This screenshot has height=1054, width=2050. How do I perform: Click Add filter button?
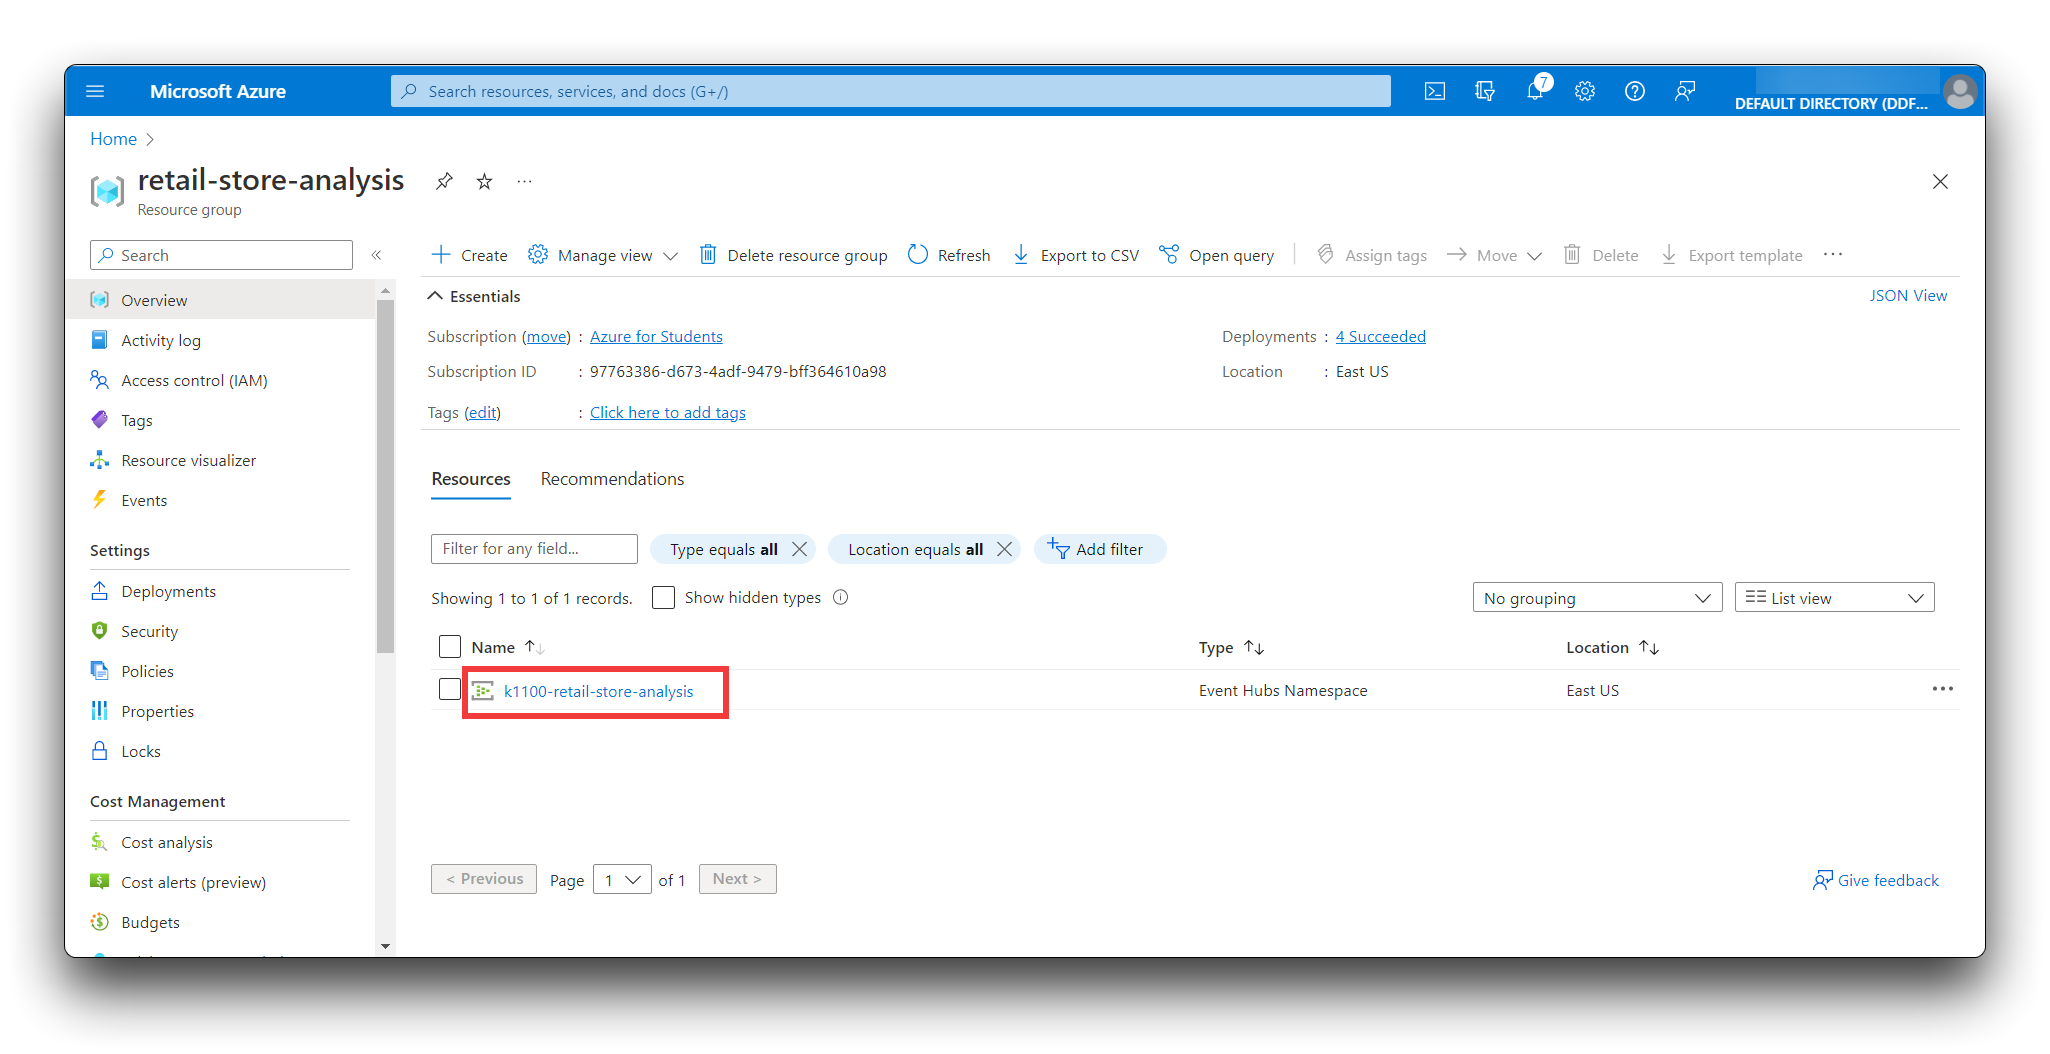click(x=1099, y=549)
